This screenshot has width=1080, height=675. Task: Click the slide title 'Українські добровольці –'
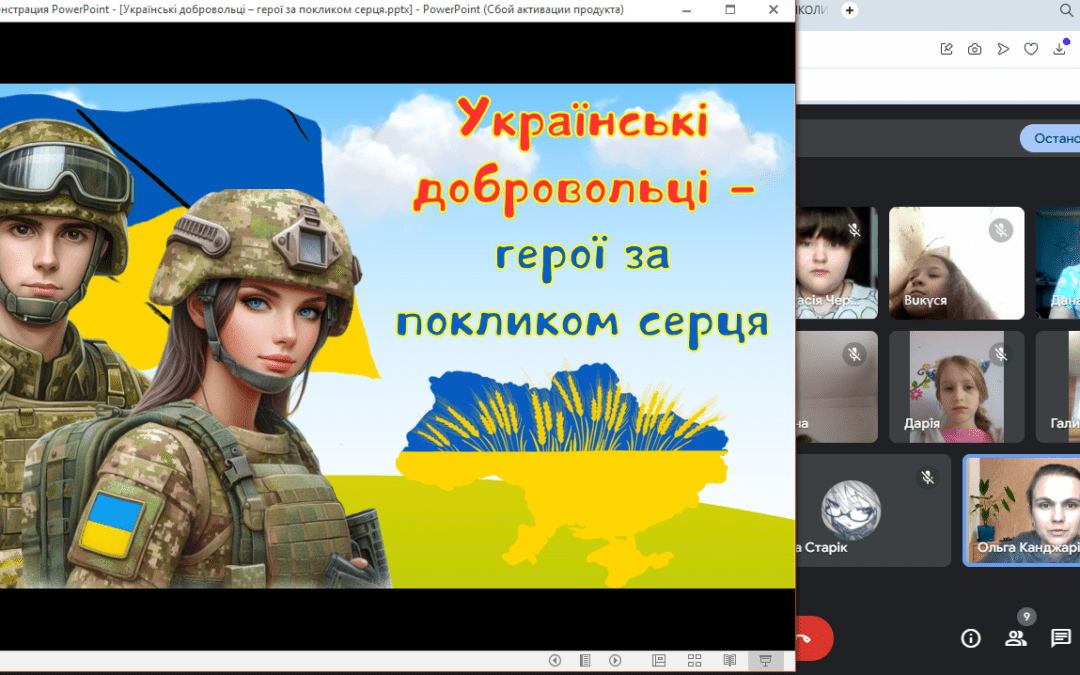coord(582,156)
